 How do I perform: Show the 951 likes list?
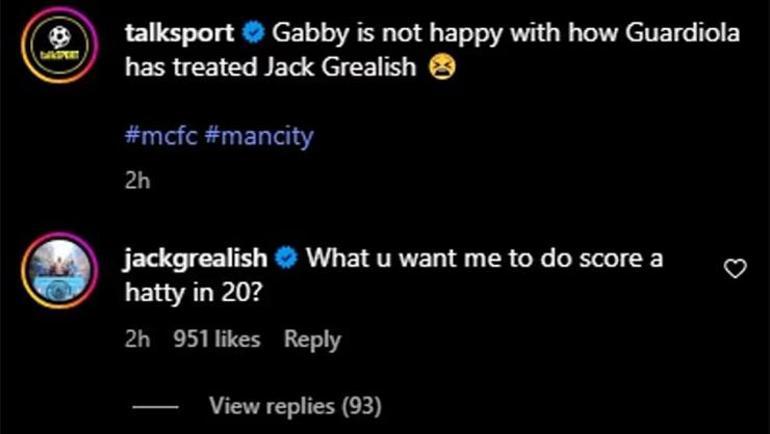[x=216, y=340]
